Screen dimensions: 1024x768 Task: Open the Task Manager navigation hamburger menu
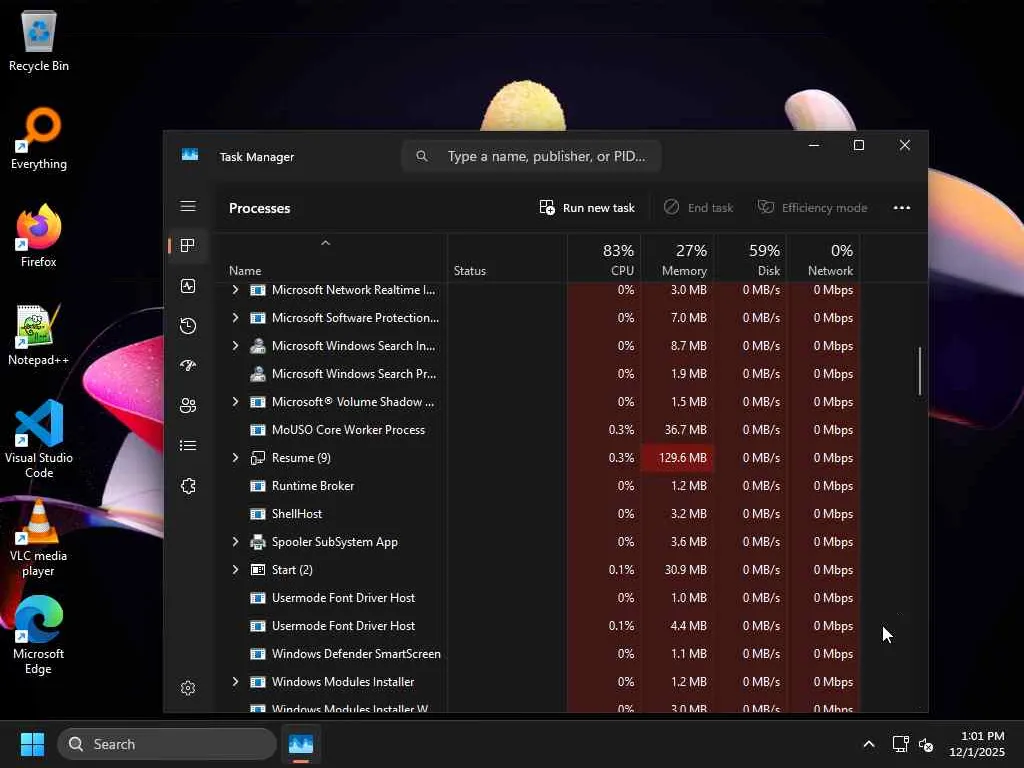188,206
